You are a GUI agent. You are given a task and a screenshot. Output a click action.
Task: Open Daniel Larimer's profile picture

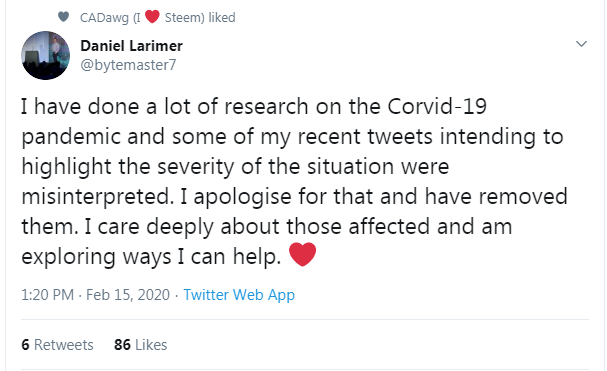point(46,55)
